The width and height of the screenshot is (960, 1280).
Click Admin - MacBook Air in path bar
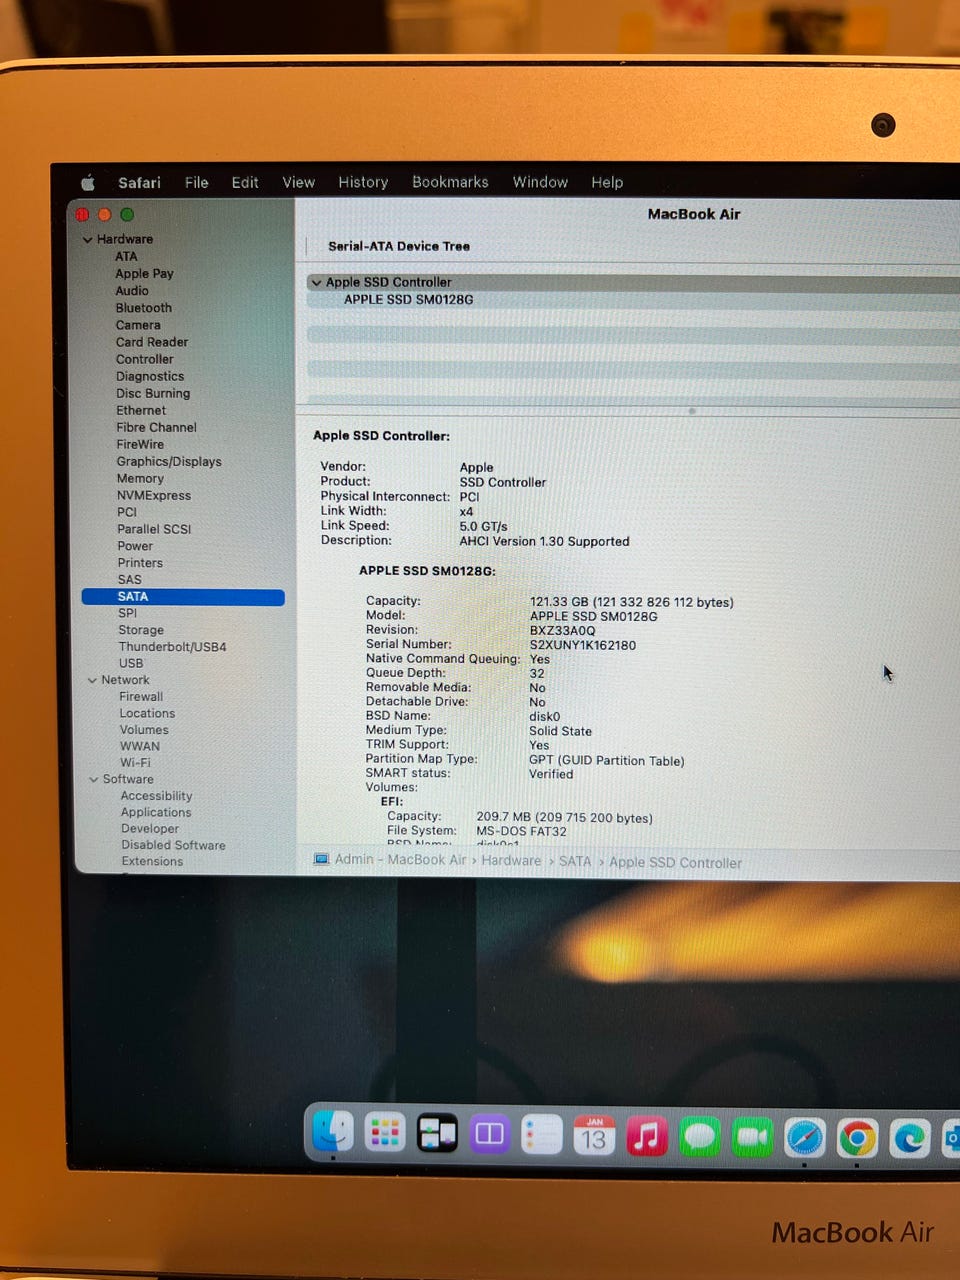400,860
